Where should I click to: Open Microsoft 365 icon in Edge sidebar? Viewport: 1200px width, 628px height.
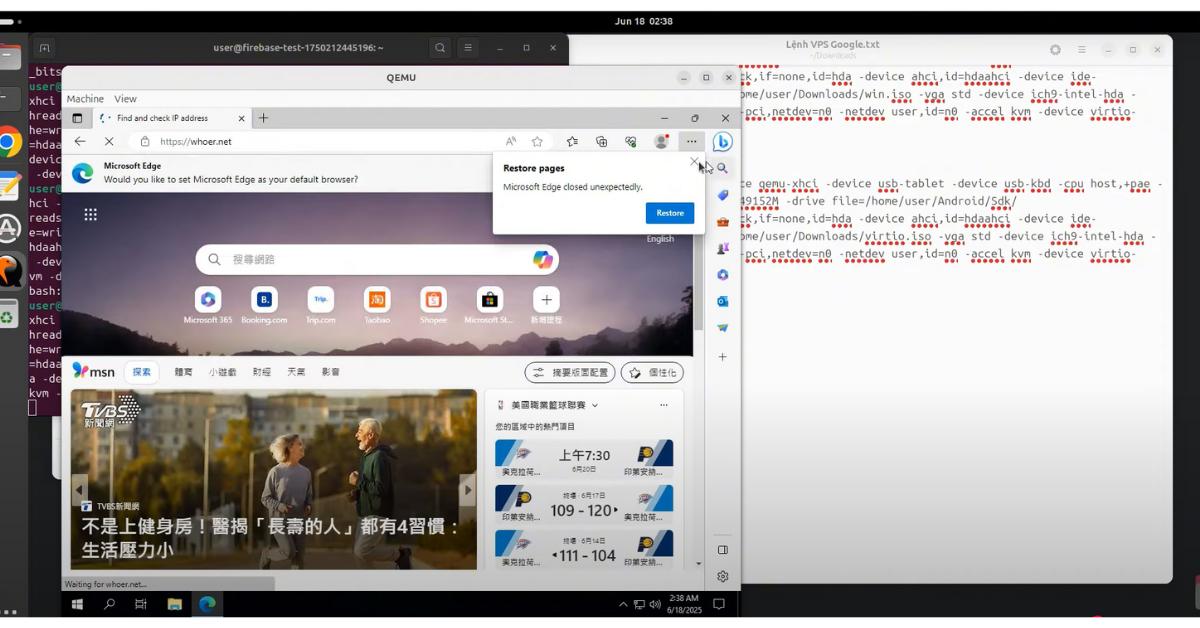722,275
